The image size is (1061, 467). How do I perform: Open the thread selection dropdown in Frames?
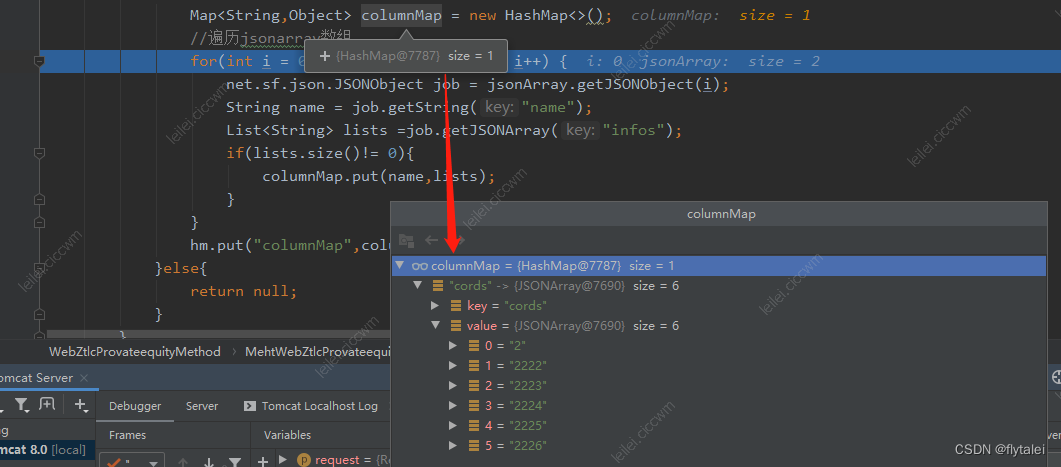coord(133,462)
